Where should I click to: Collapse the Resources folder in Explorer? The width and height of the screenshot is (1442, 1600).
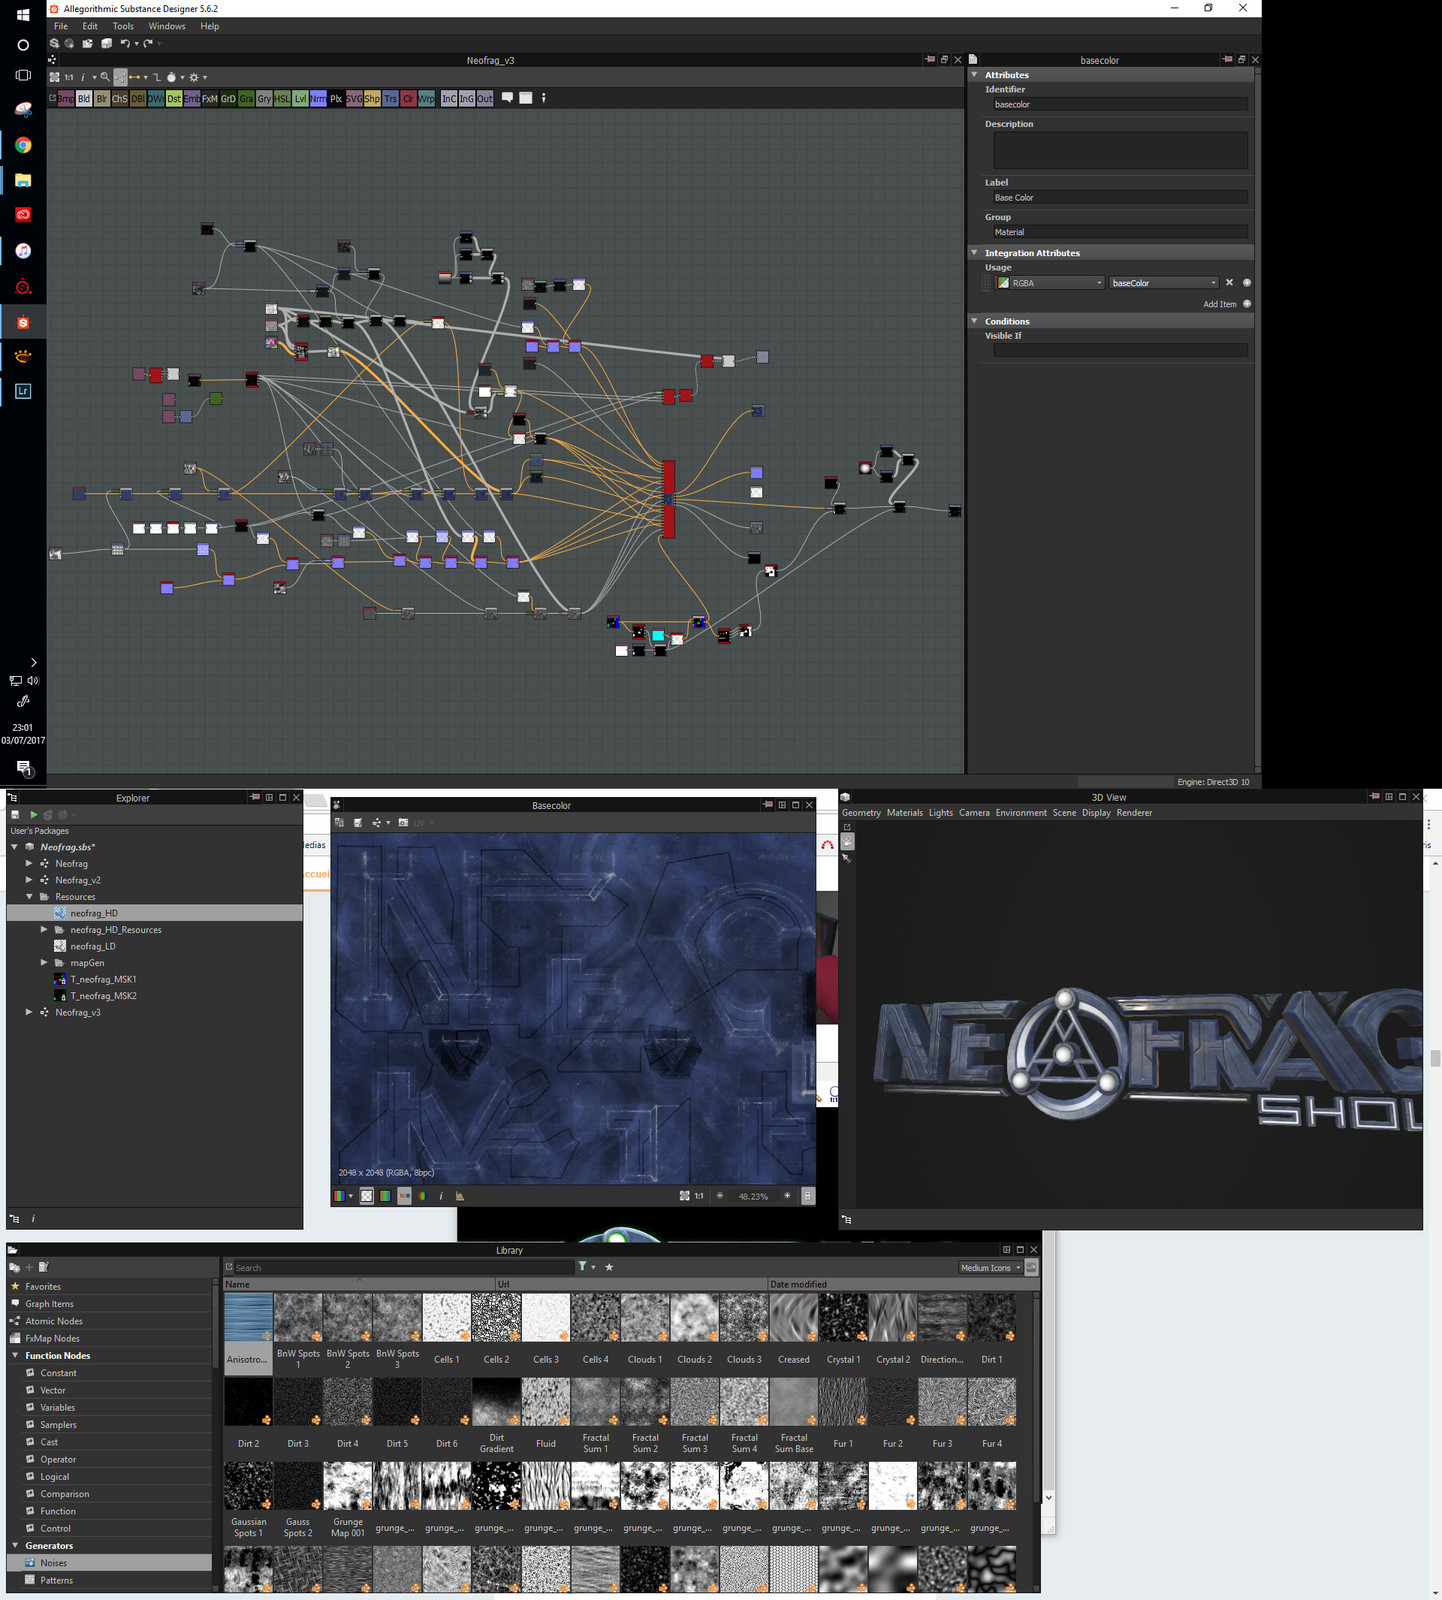point(29,896)
